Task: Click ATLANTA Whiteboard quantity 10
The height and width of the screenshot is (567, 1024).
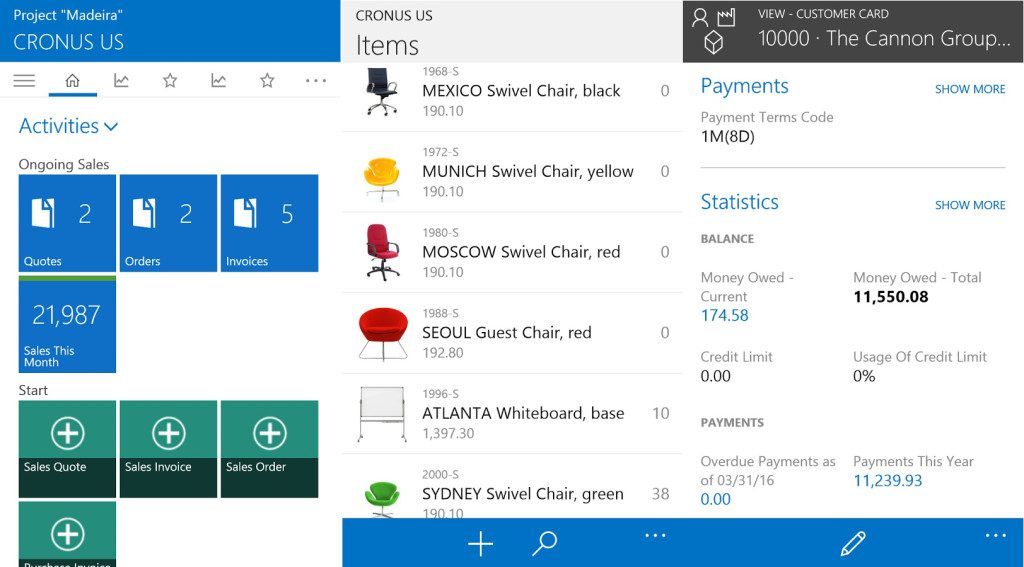Action: click(x=661, y=413)
